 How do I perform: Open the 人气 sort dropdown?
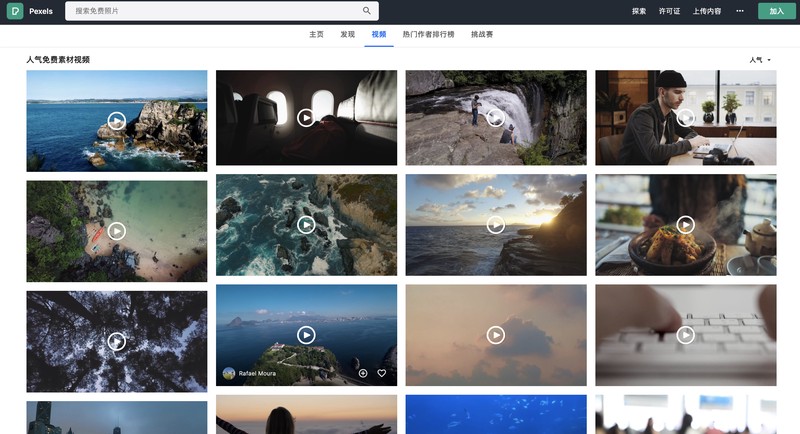pyautogui.click(x=760, y=60)
